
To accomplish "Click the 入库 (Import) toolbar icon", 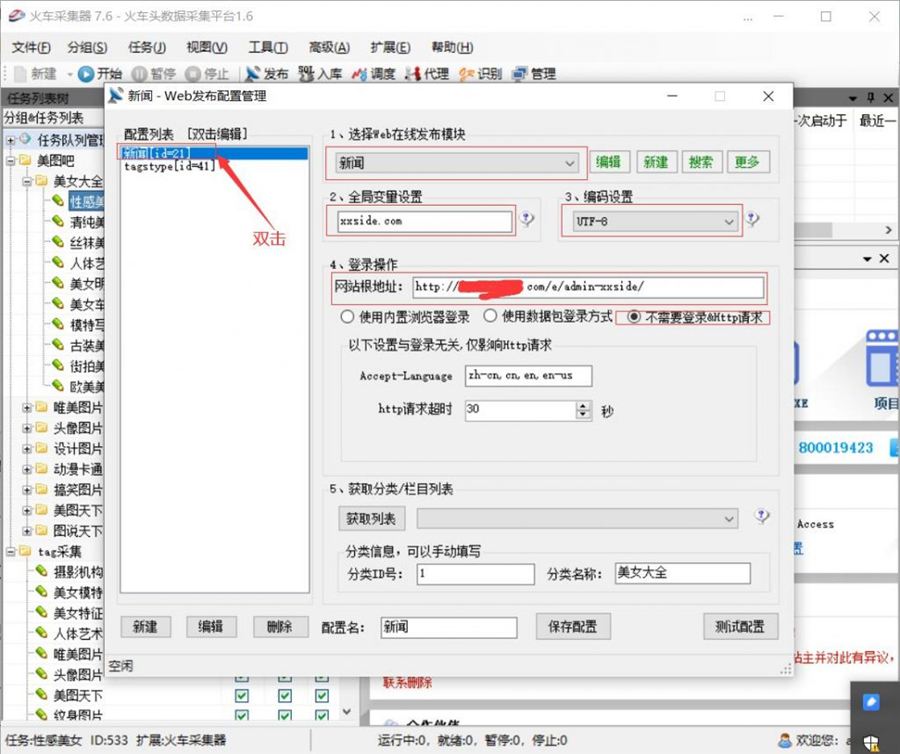I will click(x=306, y=74).
